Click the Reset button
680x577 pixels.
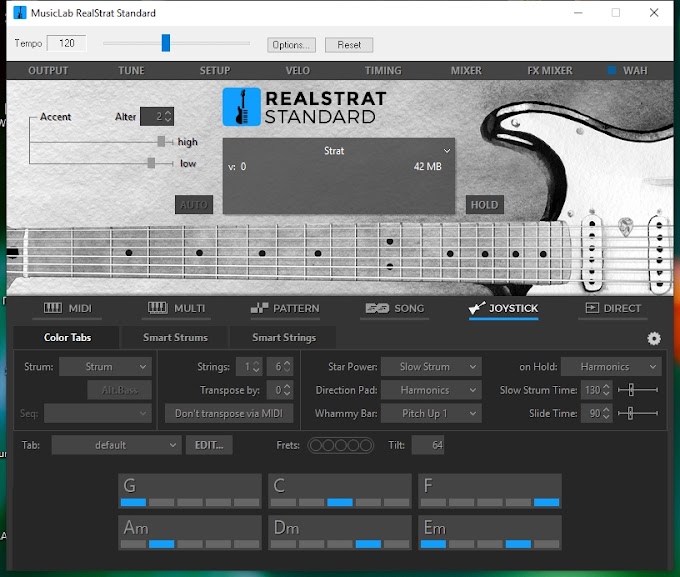point(349,45)
